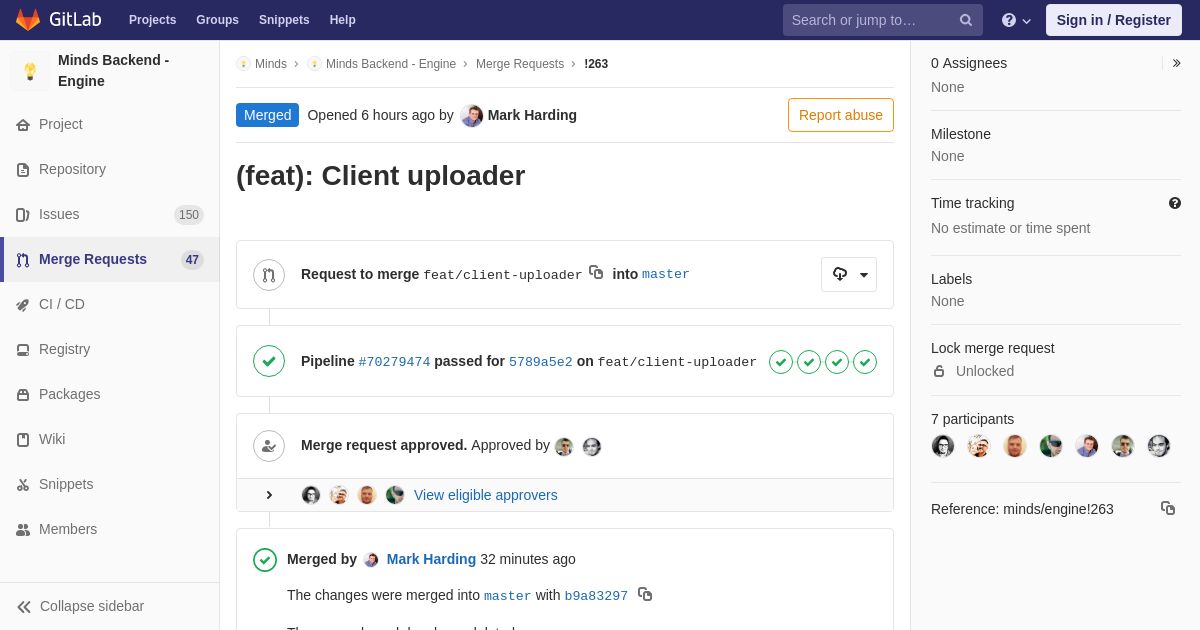Click Mark Harding author name in header
1200x630 pixels.
(x=532, y=115)
